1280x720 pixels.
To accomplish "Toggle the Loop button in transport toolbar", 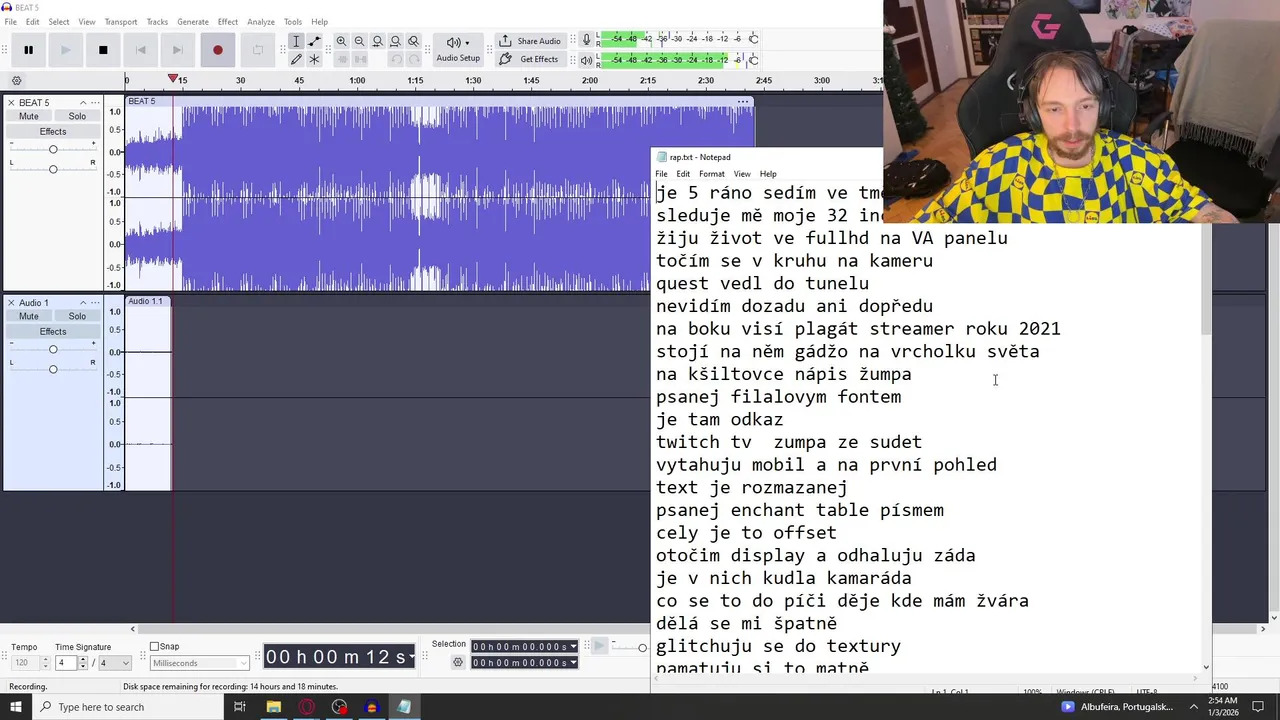I will coord(257,50).
